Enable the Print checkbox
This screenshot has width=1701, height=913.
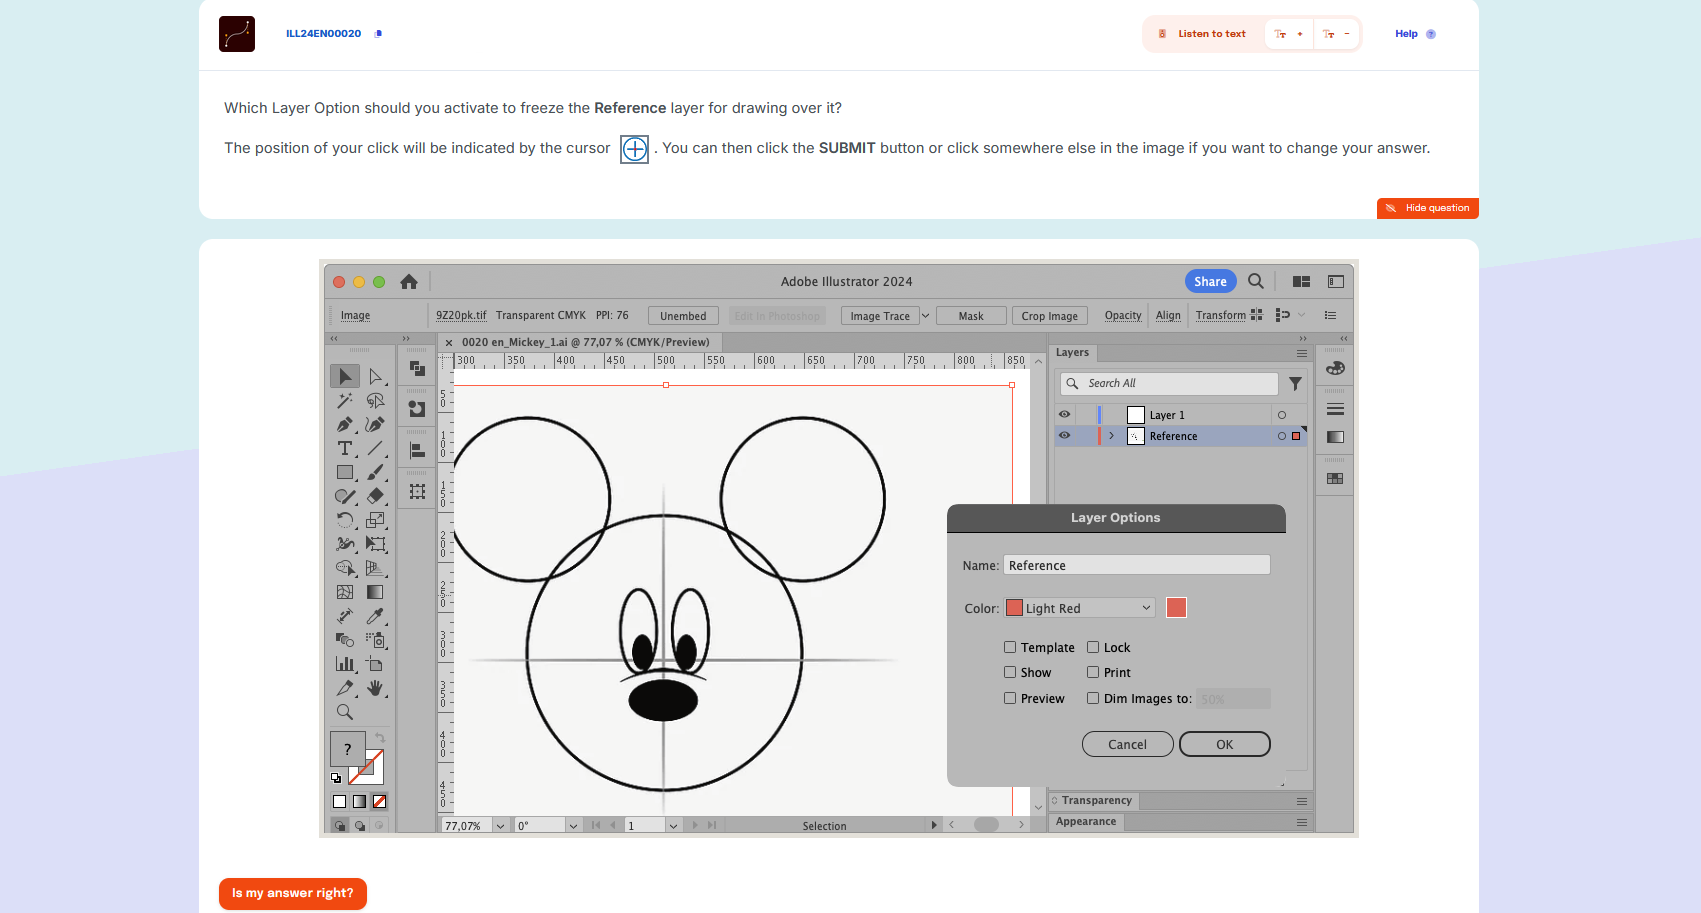coord(1093,672)
